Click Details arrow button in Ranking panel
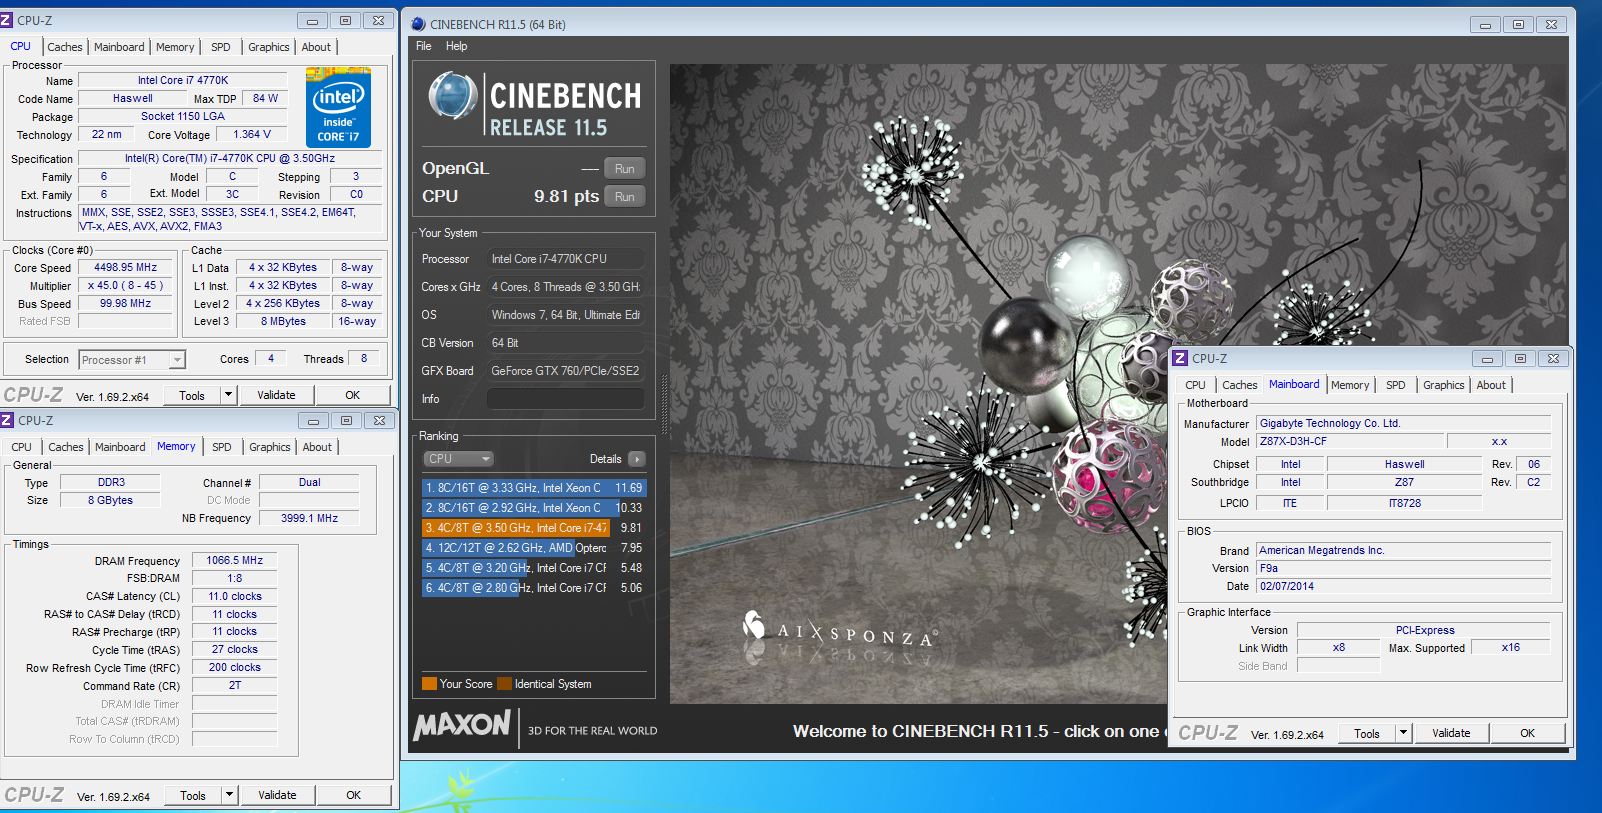This screenshot has height=813, width=1602. [637, 459]
